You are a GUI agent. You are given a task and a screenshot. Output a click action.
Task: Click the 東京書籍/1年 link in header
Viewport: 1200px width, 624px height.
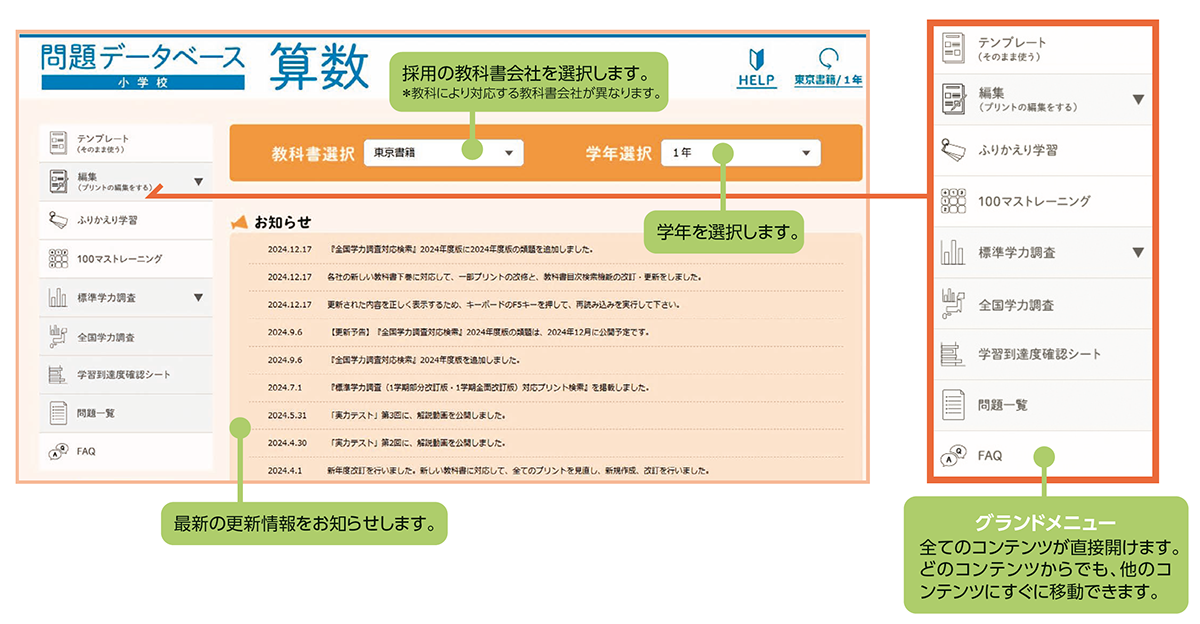click(828, 80)
